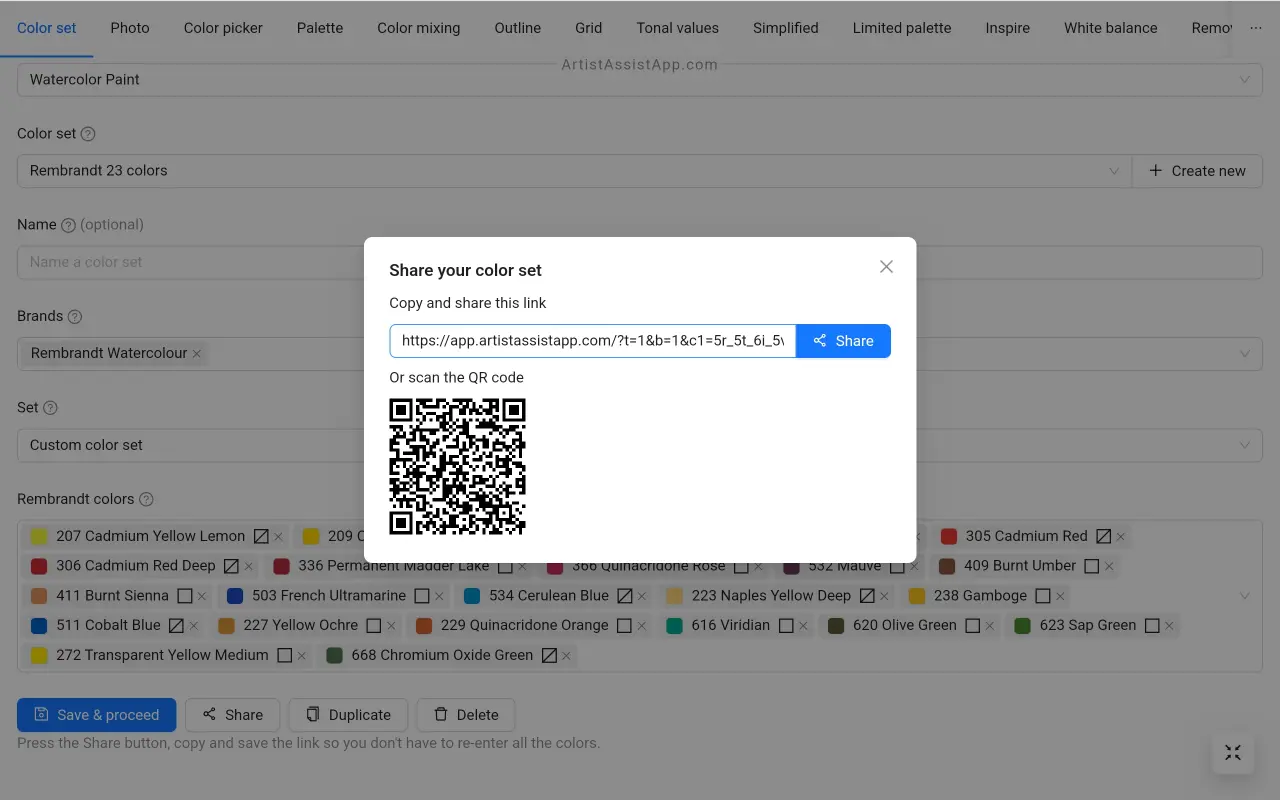This screenshot has width=1280, height=800.
Task: Click Save & proceed button
Action: (97, 715)
